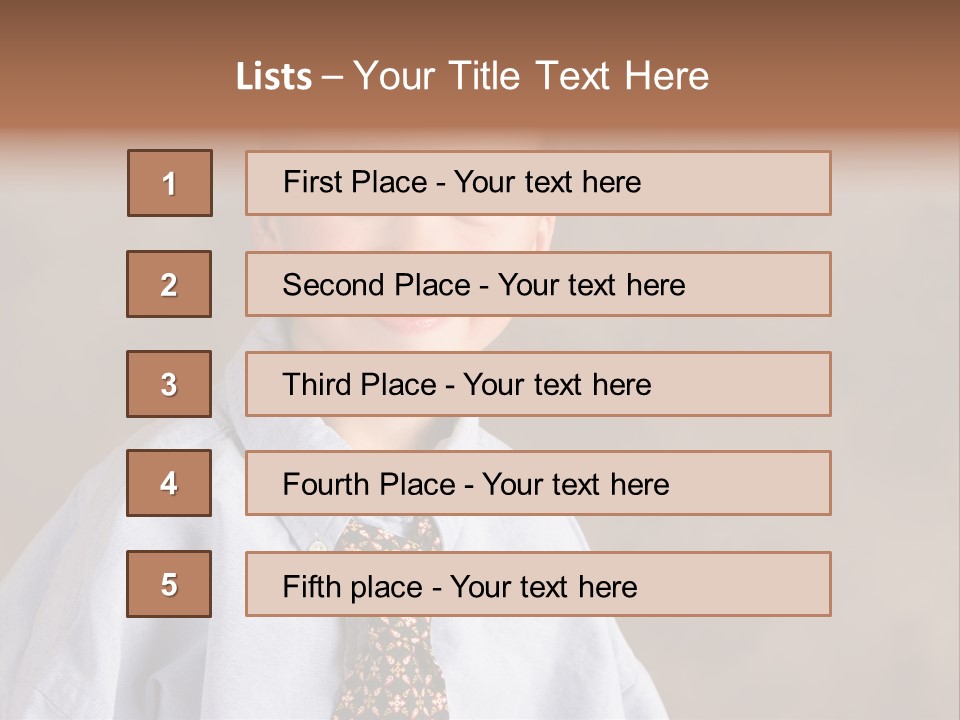Select the number 5 box
The height and width of the screenshot is (720, 960).
169,584
